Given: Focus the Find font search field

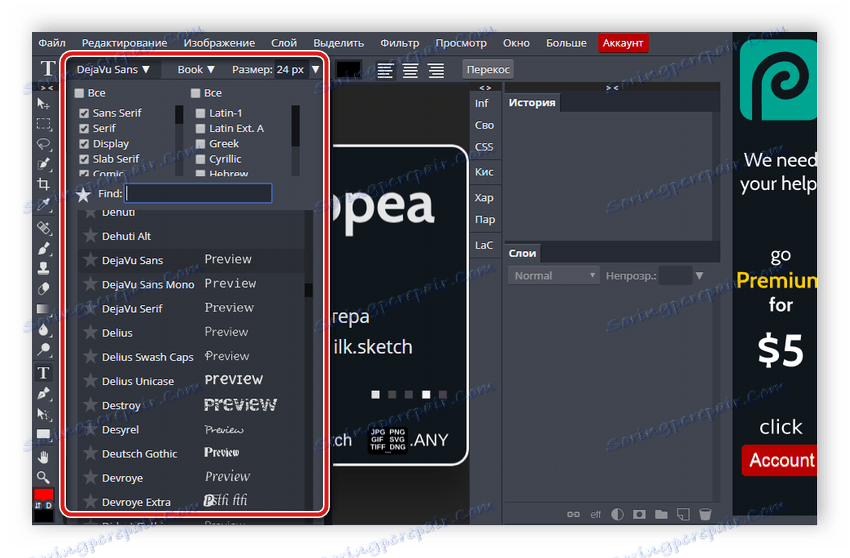Looking at the screenshot, I should tap(198, 193).
